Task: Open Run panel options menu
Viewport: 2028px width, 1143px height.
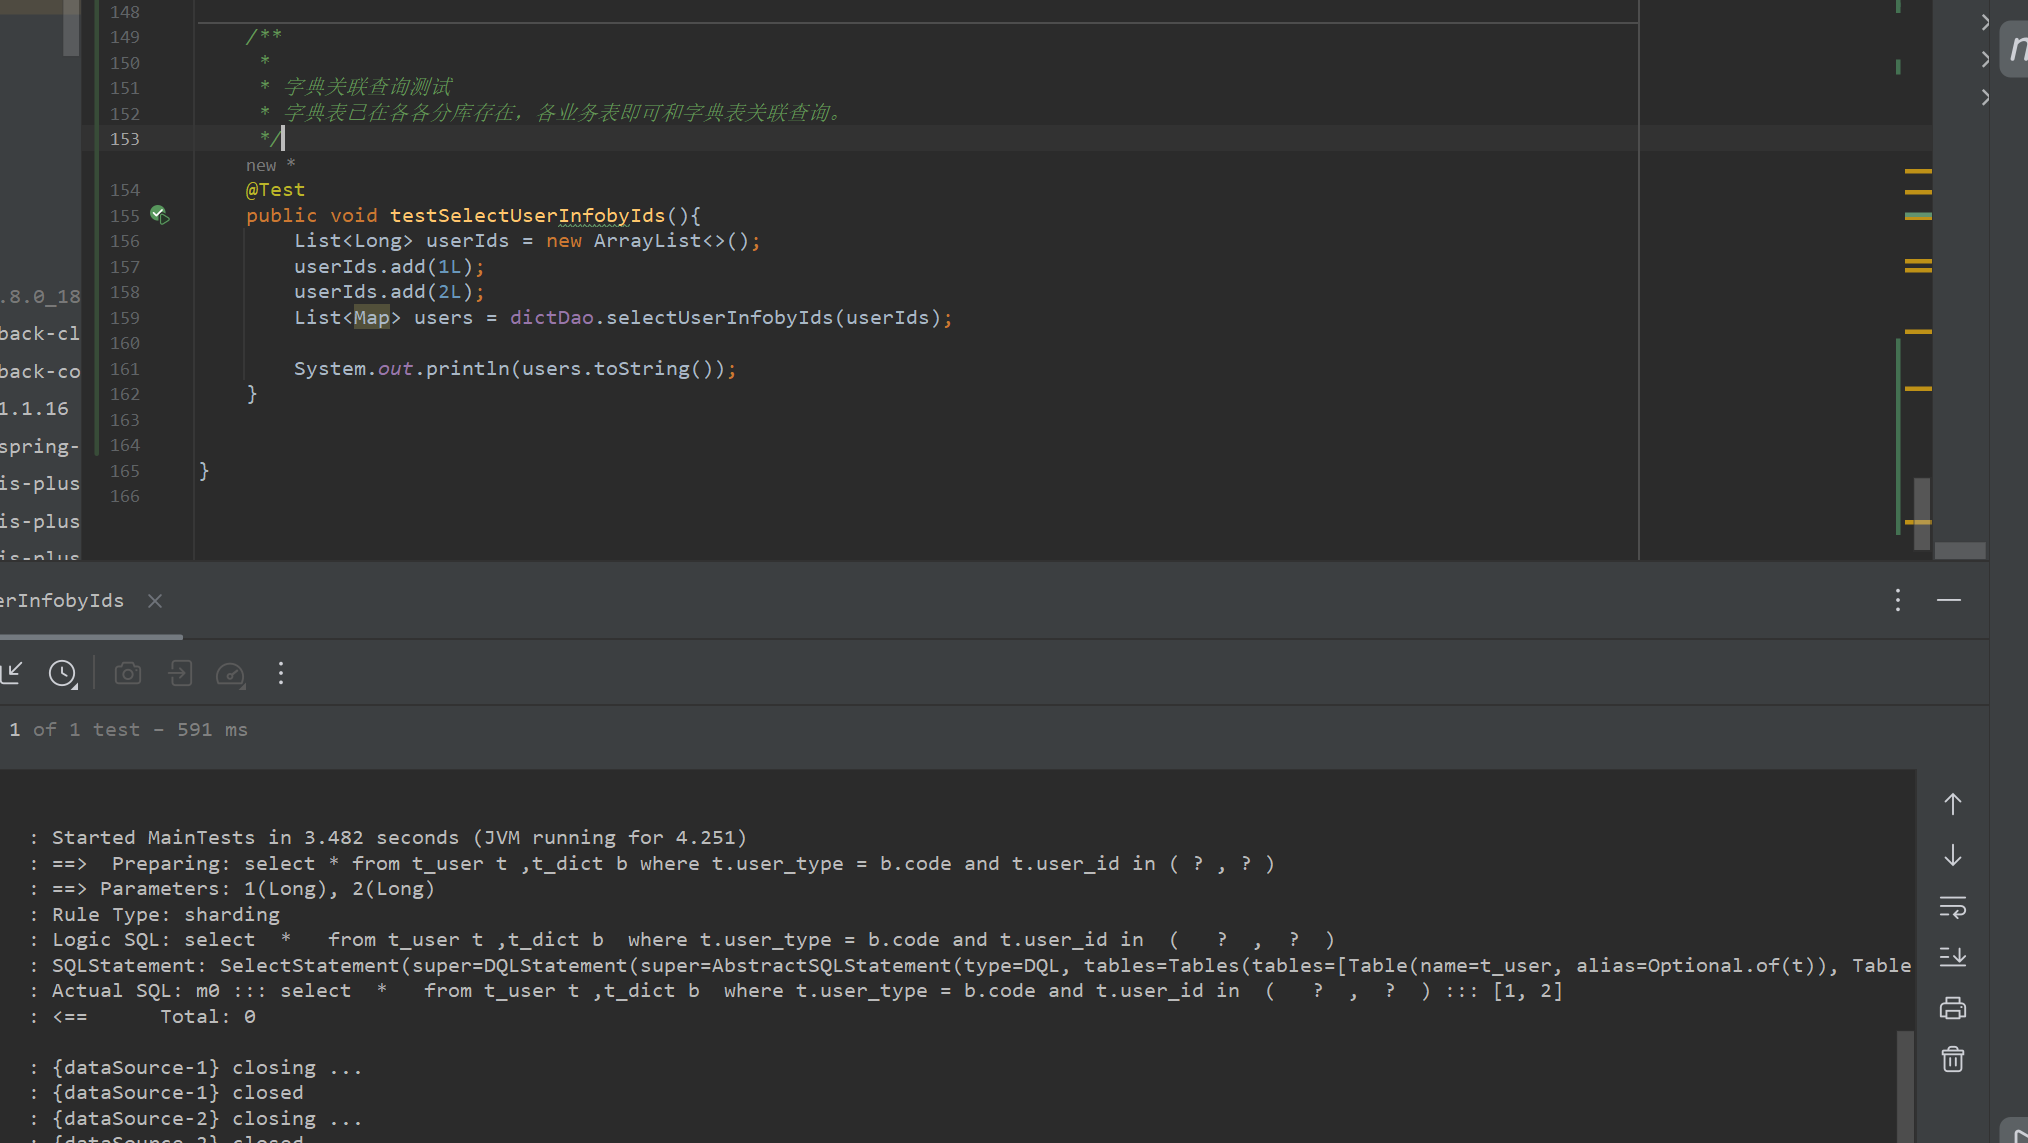Action: pos(1897,600)
